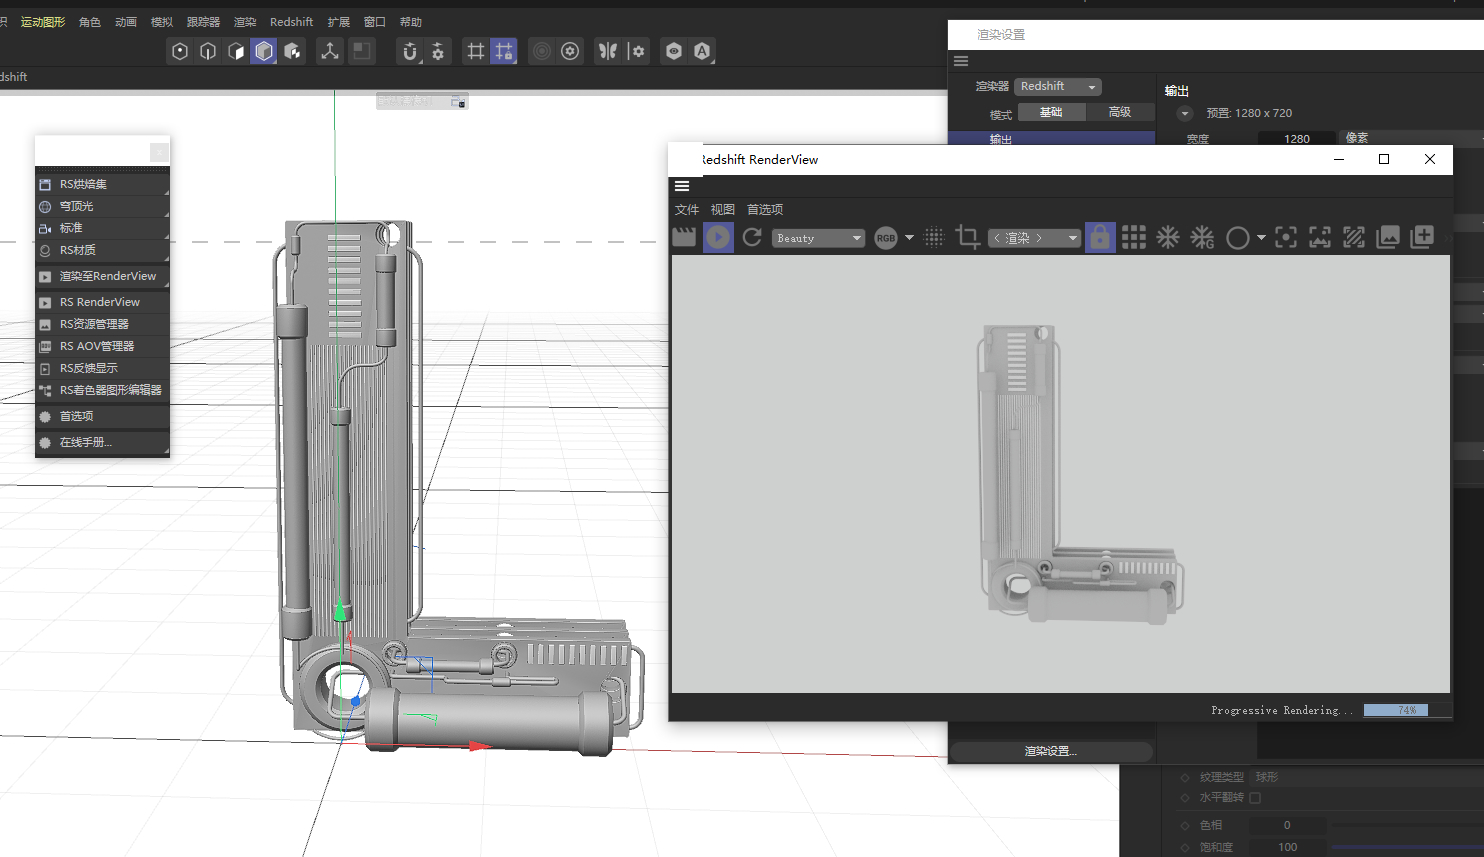
Task: Open 帮助 menu in main menu bar
Action: point(411,22)
